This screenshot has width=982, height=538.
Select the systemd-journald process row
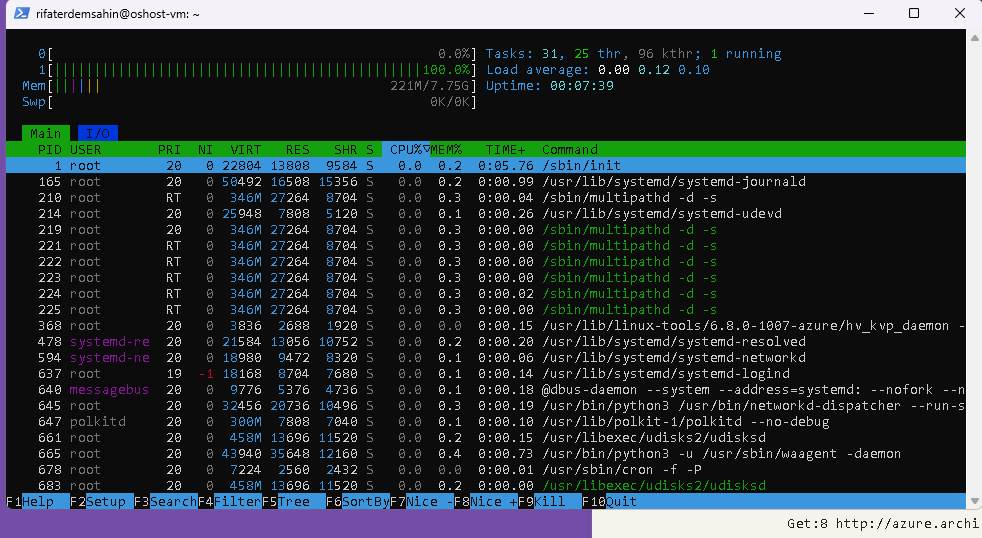pyautogui.click(x=485, y=182)
